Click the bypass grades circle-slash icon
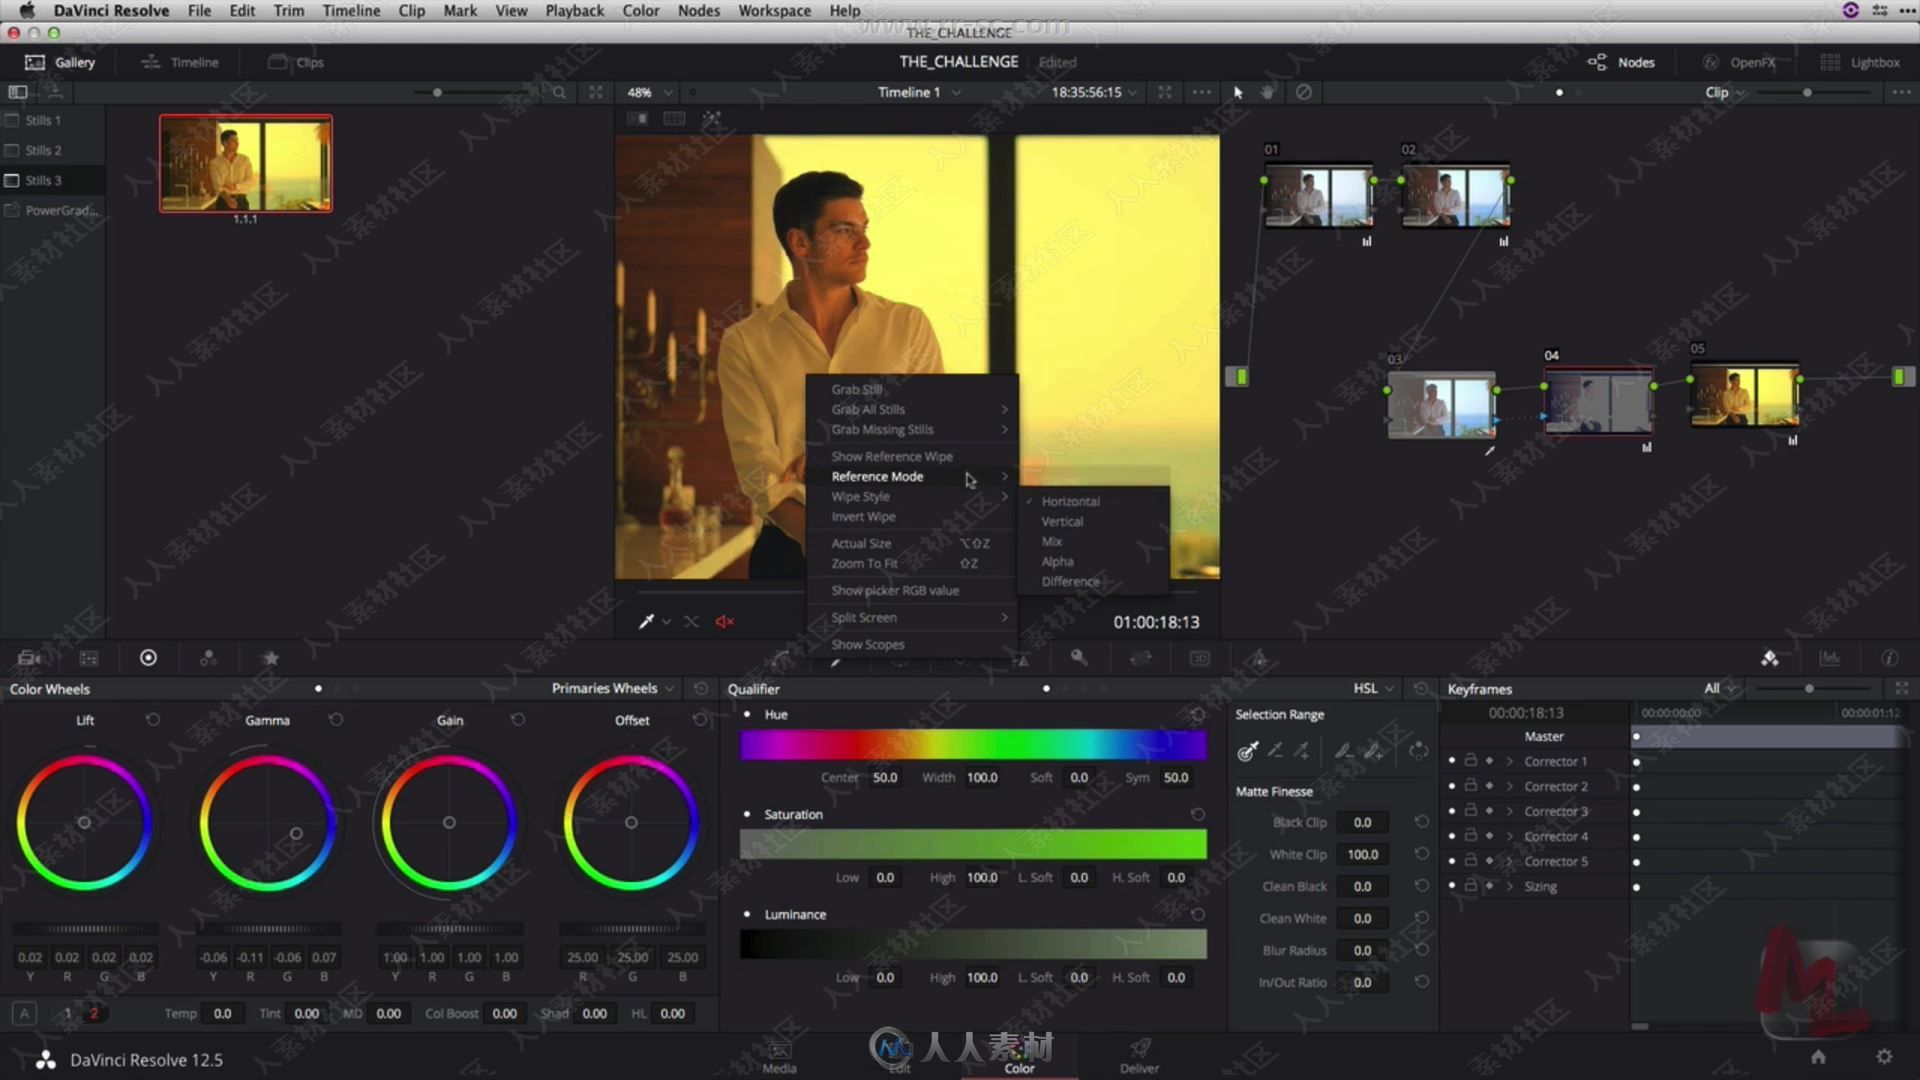1920x1080 pixels. [x=1304, y=92]
